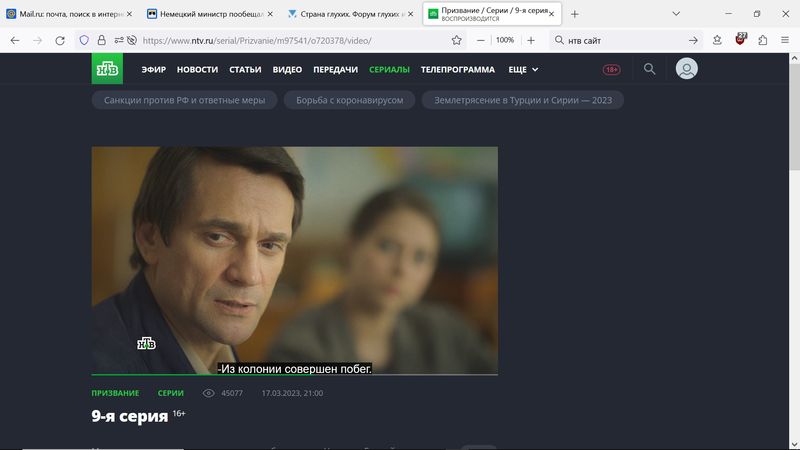Zoom in with the plus button
800x450 pixels.
coord(531,40)
